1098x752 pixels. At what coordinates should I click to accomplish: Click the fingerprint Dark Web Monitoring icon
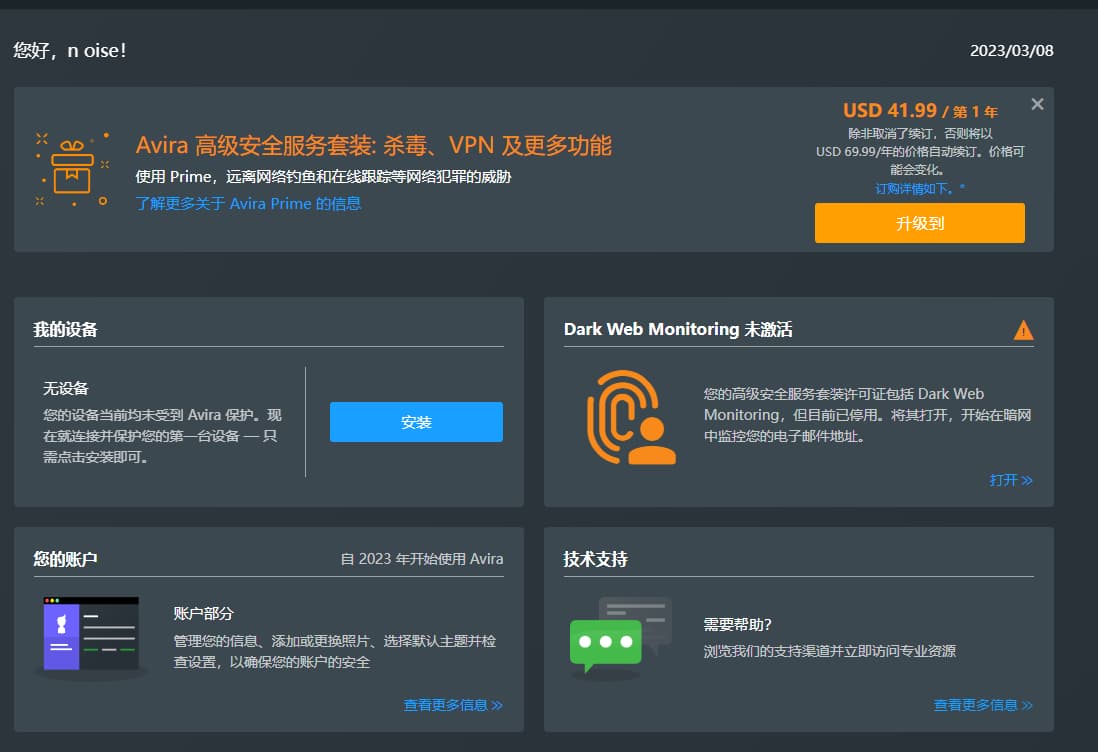click(x=631, y=417)
